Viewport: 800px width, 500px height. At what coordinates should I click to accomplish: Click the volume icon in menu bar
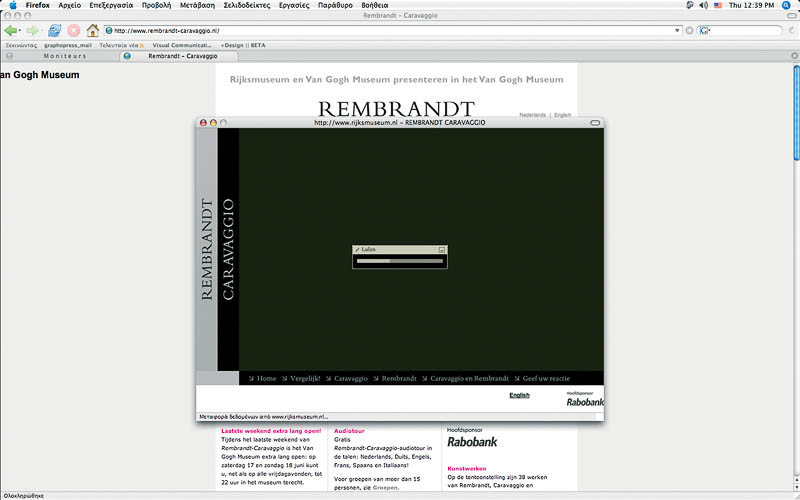704,5
